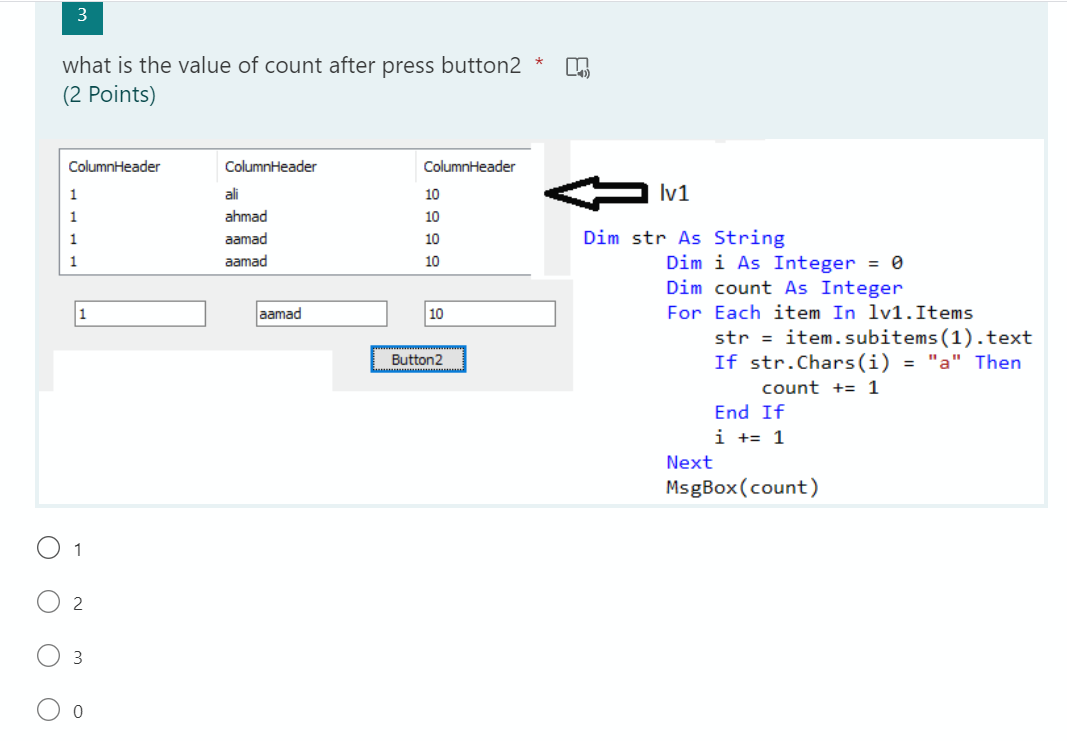Click the textbox containing value 1
This screenshot has height=741, width=1067.
(139, 313)
